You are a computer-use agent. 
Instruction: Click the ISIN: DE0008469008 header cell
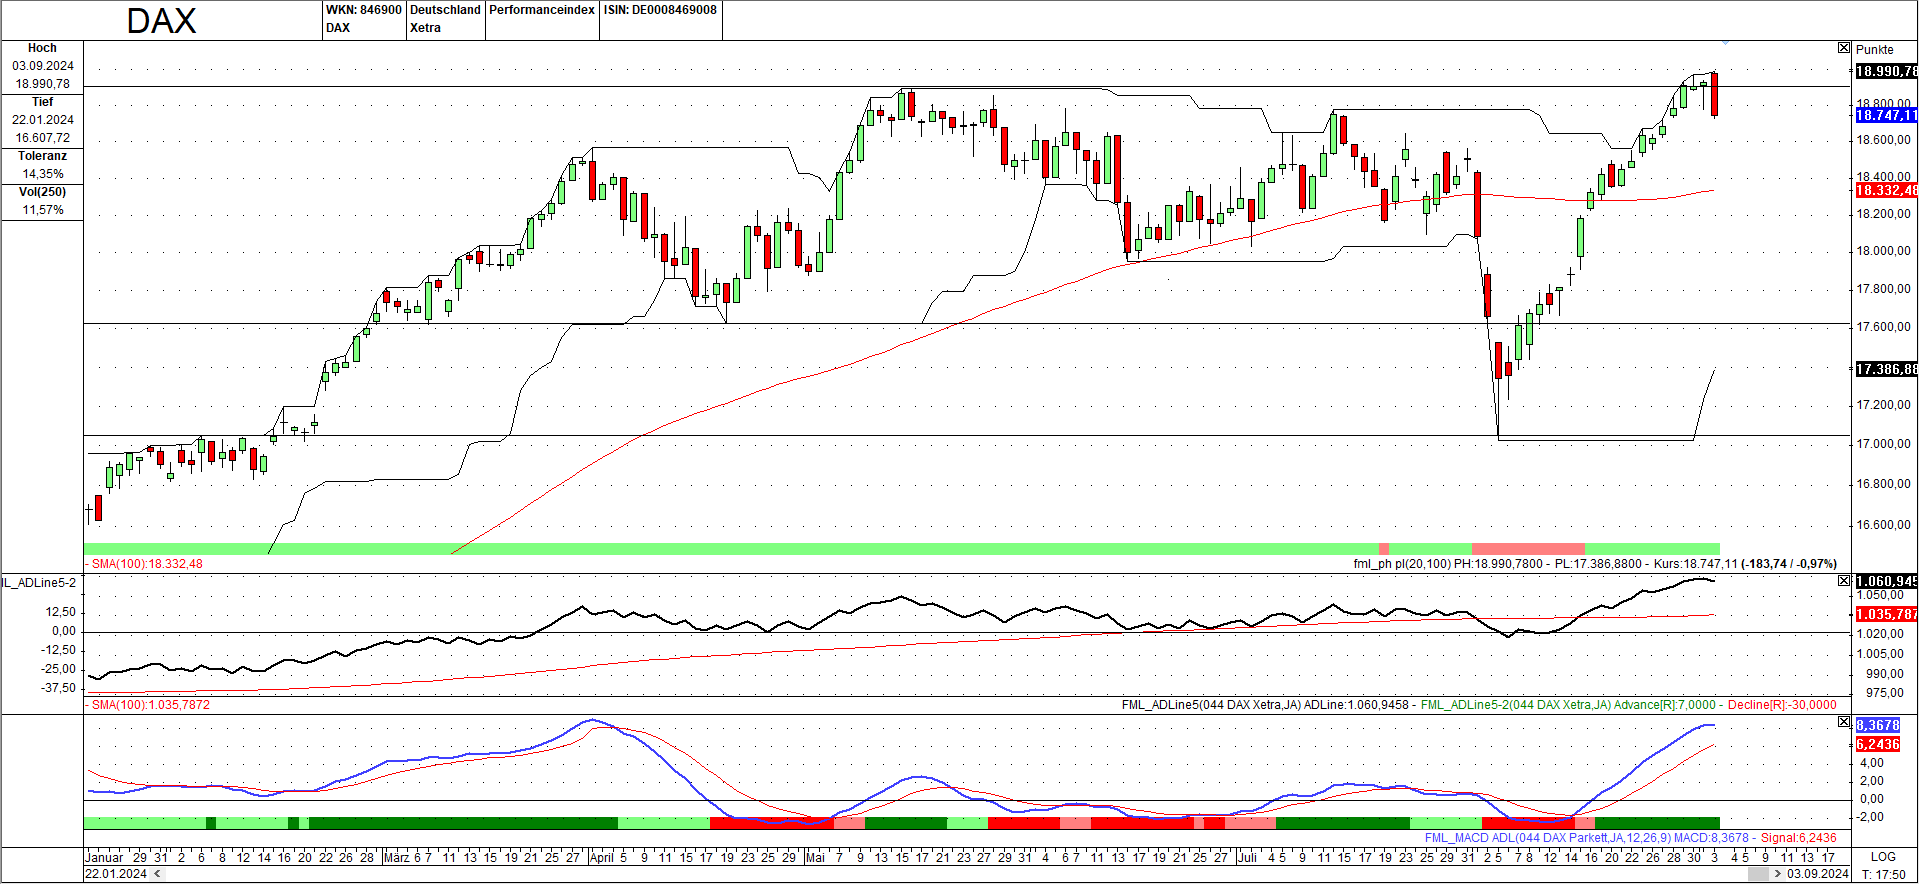coord(660,19)
